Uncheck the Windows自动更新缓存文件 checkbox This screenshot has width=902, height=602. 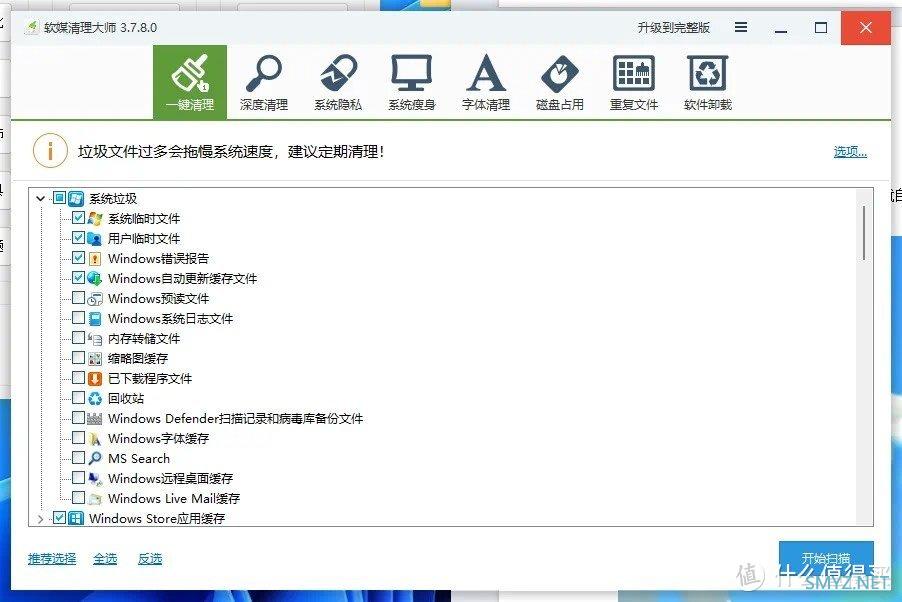click(78, 277)
